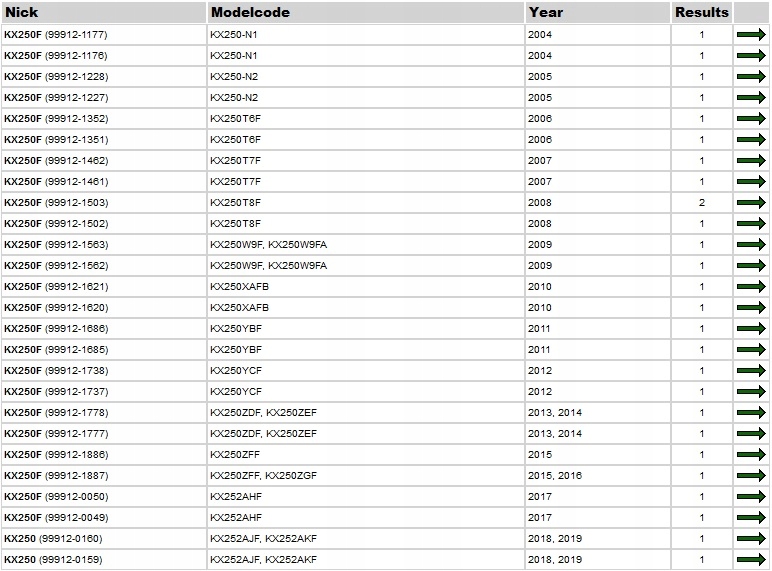The image size is (772, 571).
Task: Click green arrow in KX250XAFB 99912-1621 row
Action: [751, 286]
